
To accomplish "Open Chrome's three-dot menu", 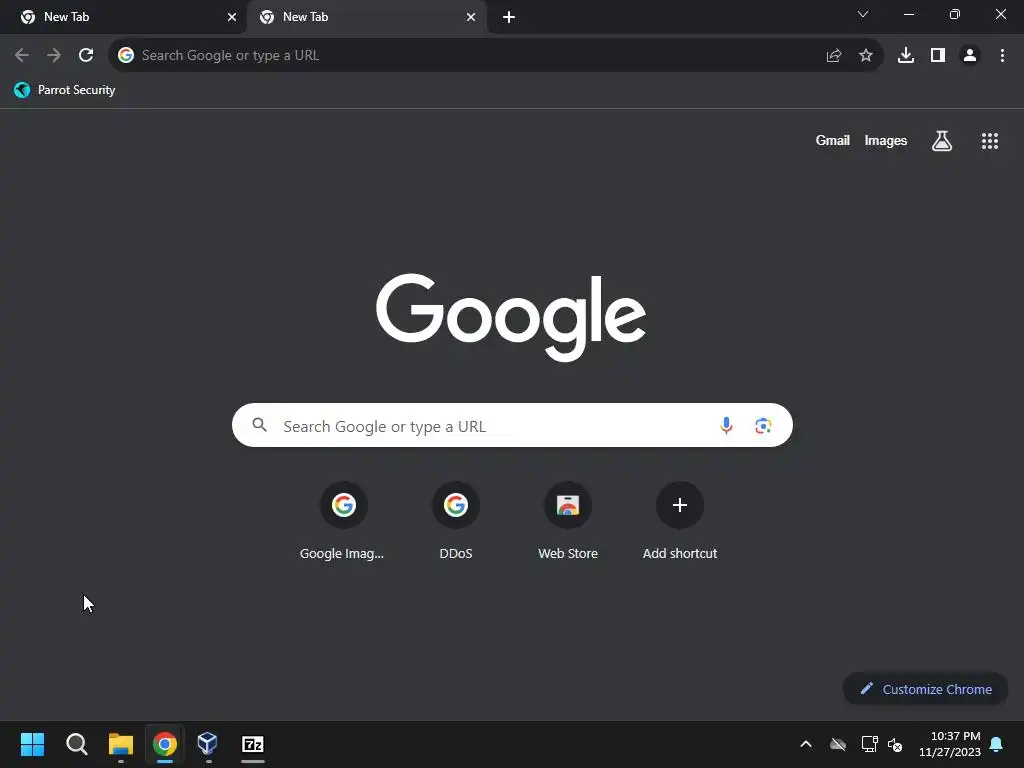I will (x=1002, y=56).
